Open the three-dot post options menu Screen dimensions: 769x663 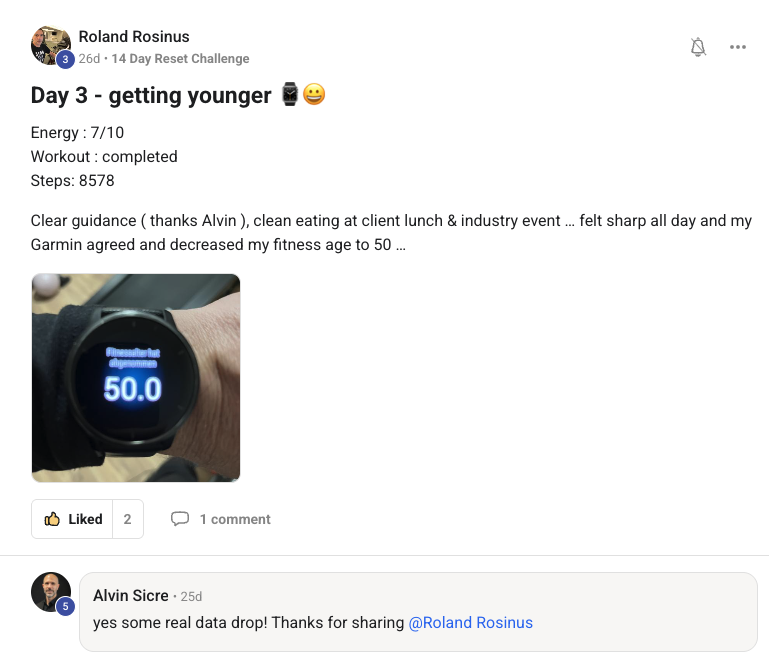coord(738,47)
